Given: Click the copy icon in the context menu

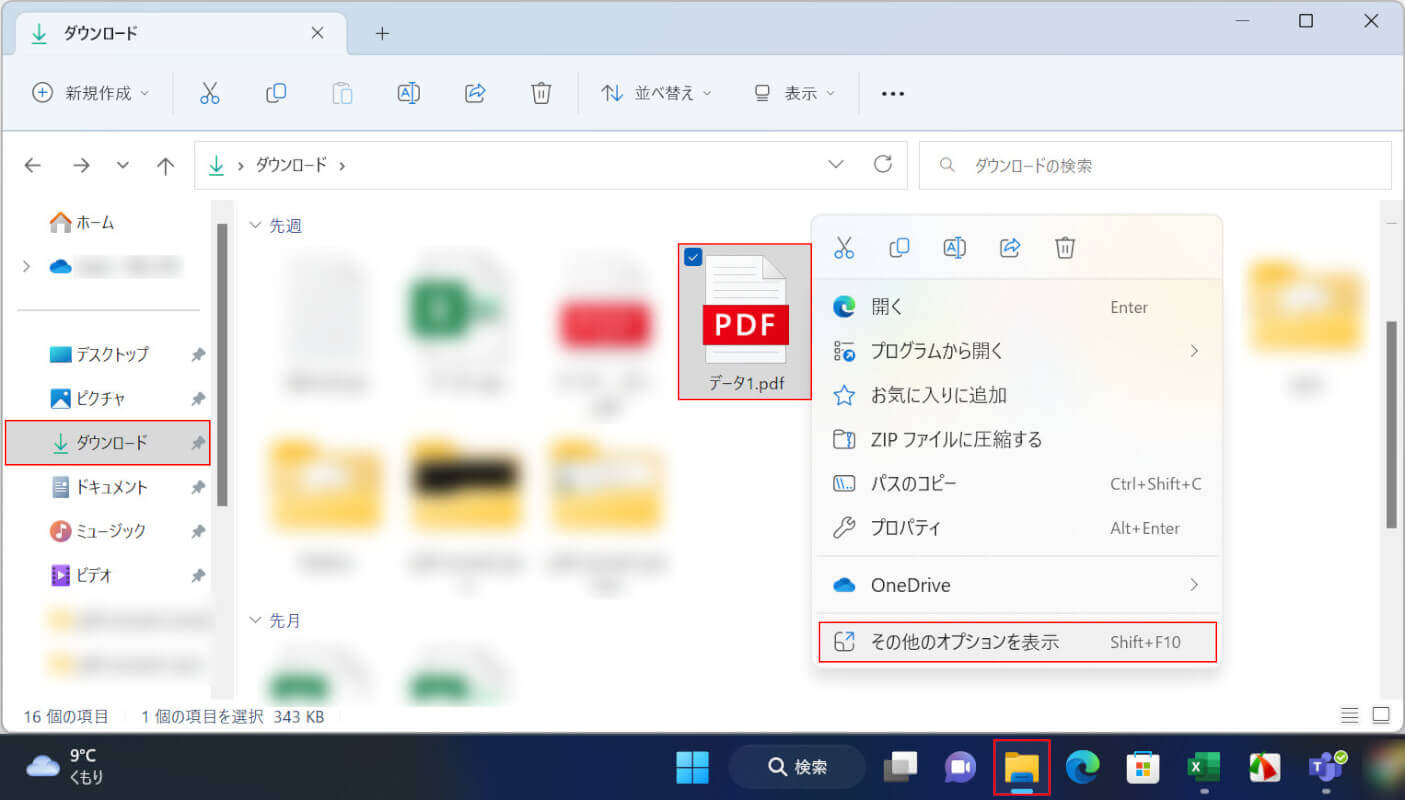Looking at the screenshot, I should (x=899, y=247).
